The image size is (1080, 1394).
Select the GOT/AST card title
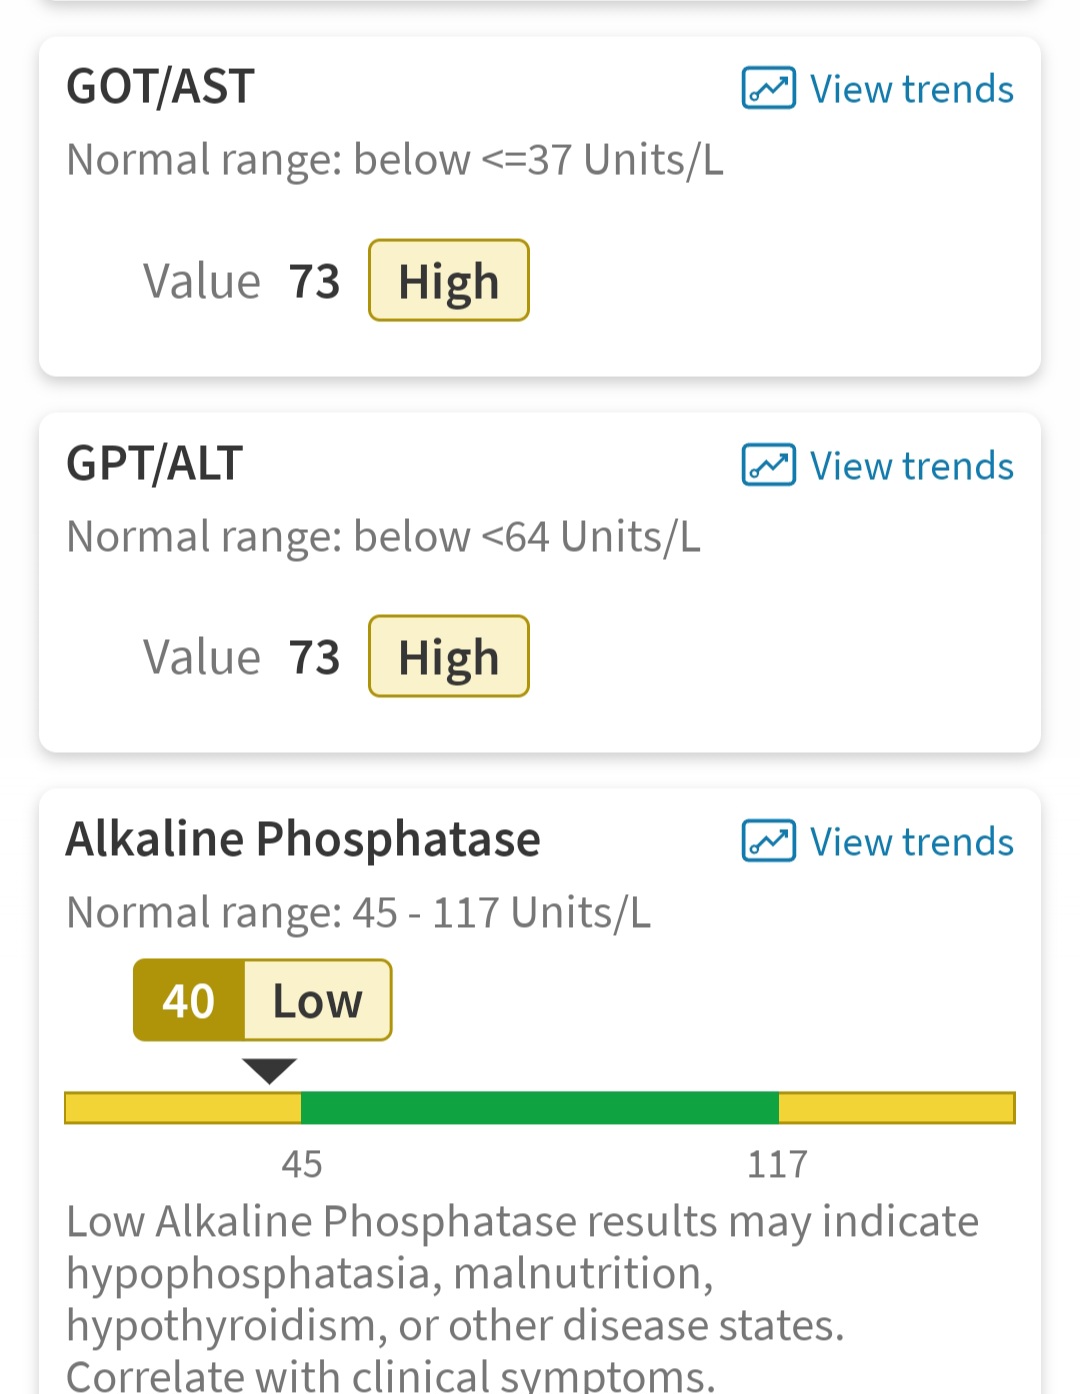point(160,87)
